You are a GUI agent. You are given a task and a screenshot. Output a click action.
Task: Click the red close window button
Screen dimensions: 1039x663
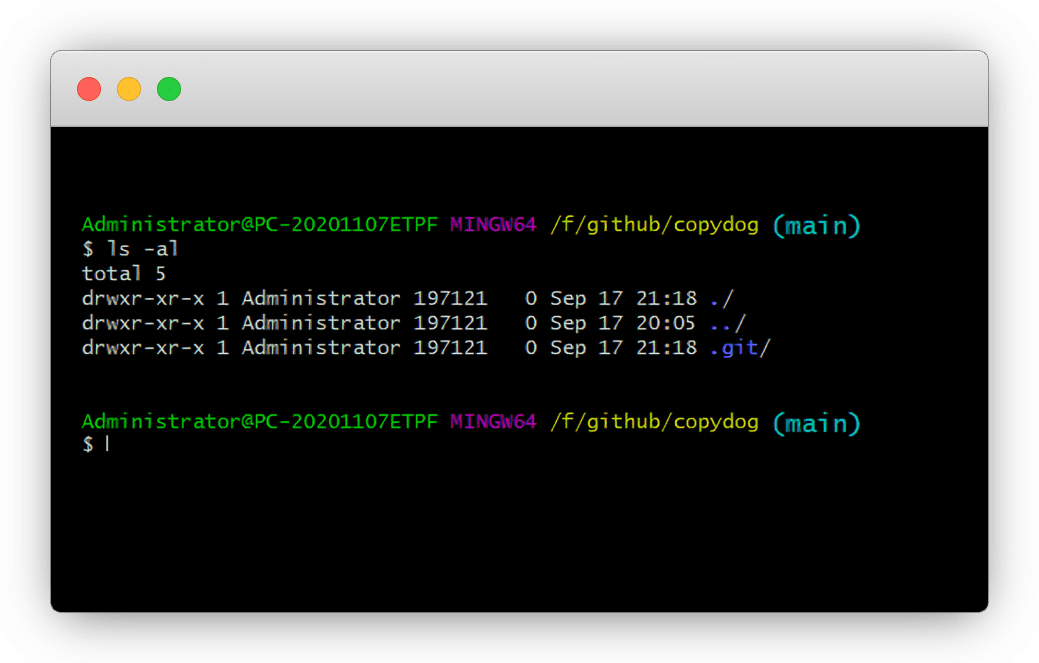[x=89, y=89]
